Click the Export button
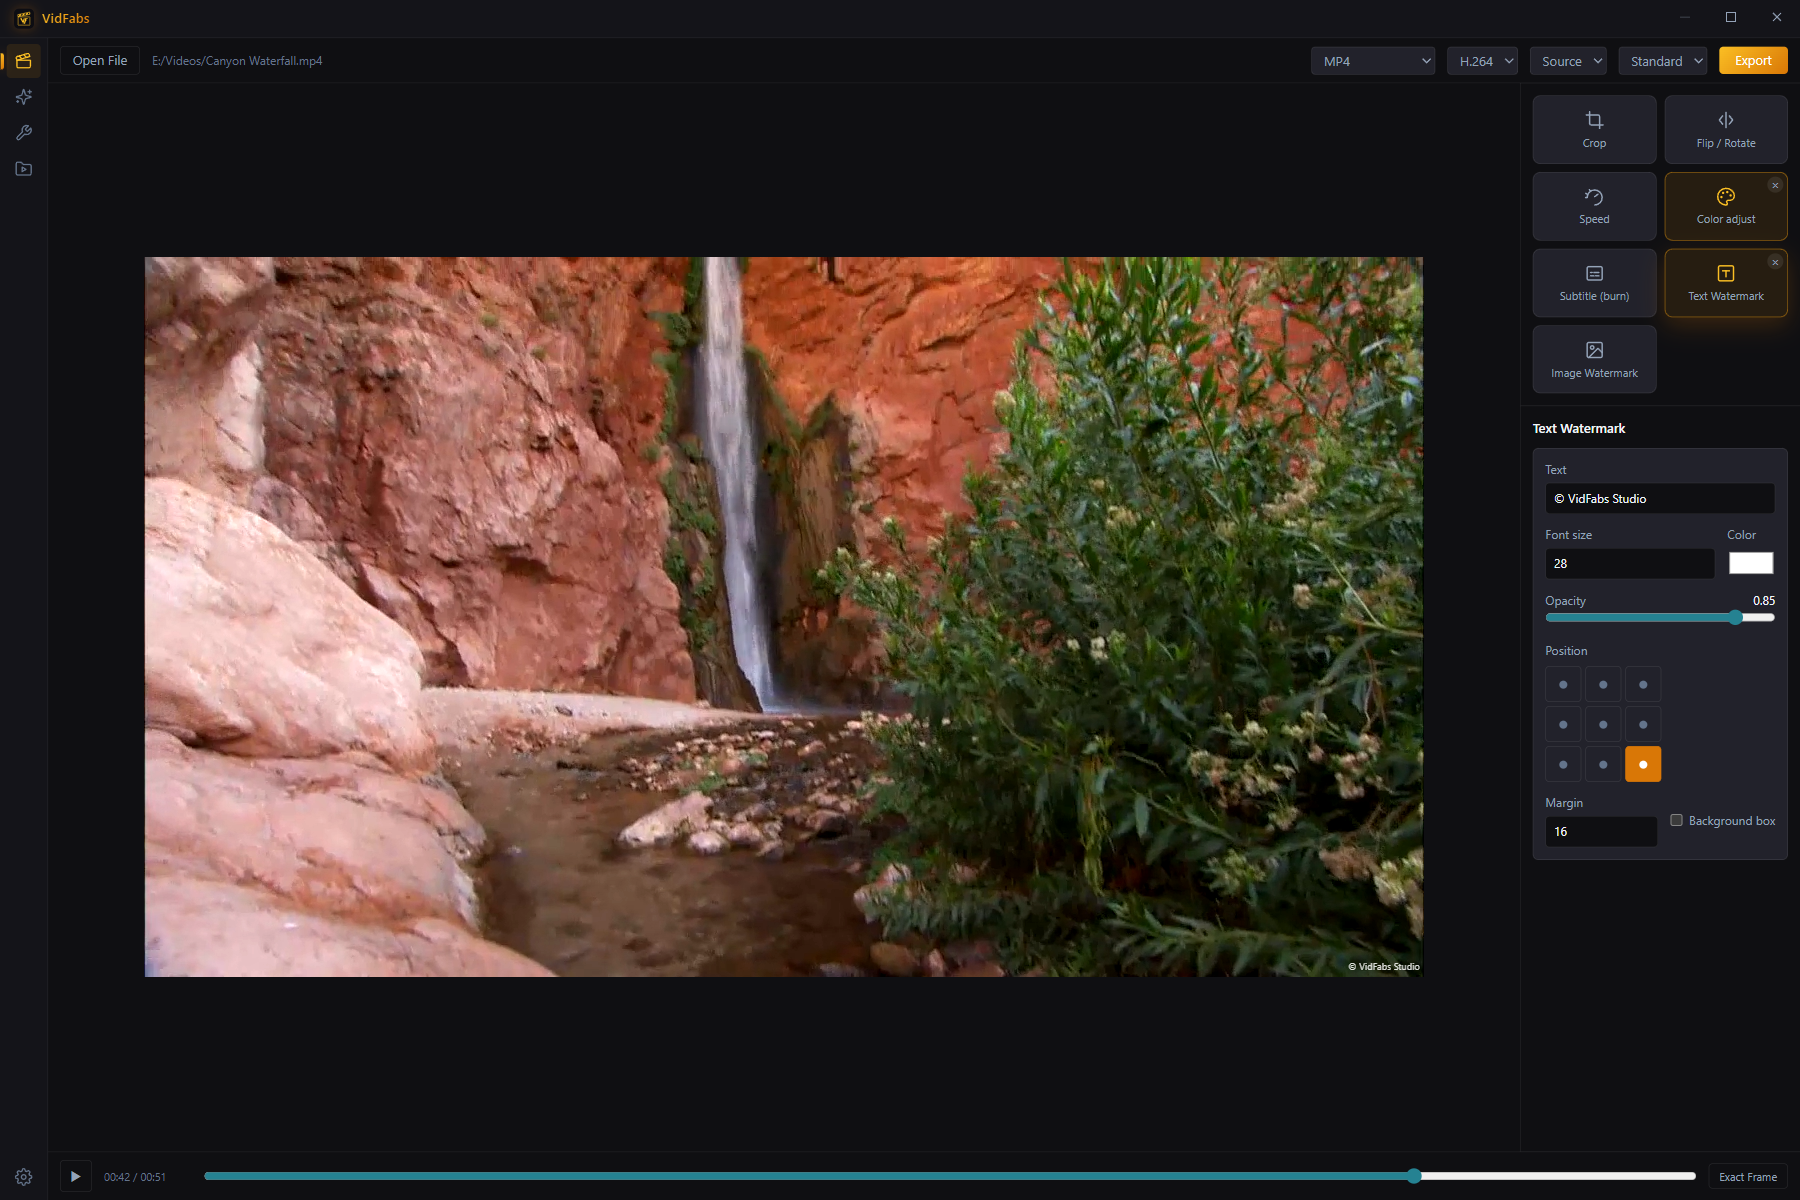The width and height of the screenshot is (1800, 1200). pyautogui.click(x=1753, y=61)
